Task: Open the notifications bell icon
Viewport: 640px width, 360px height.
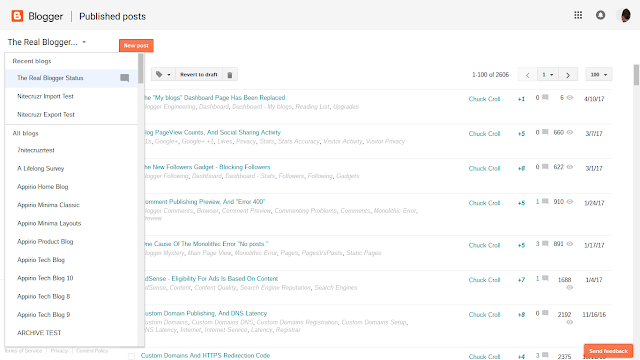Action: [x=600, y=16]
